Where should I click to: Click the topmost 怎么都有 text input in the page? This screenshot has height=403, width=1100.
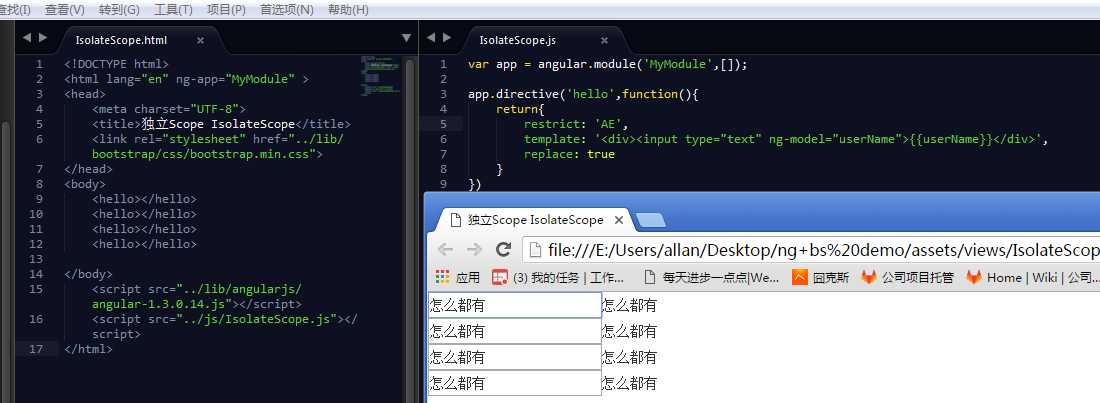click(514, 305)
